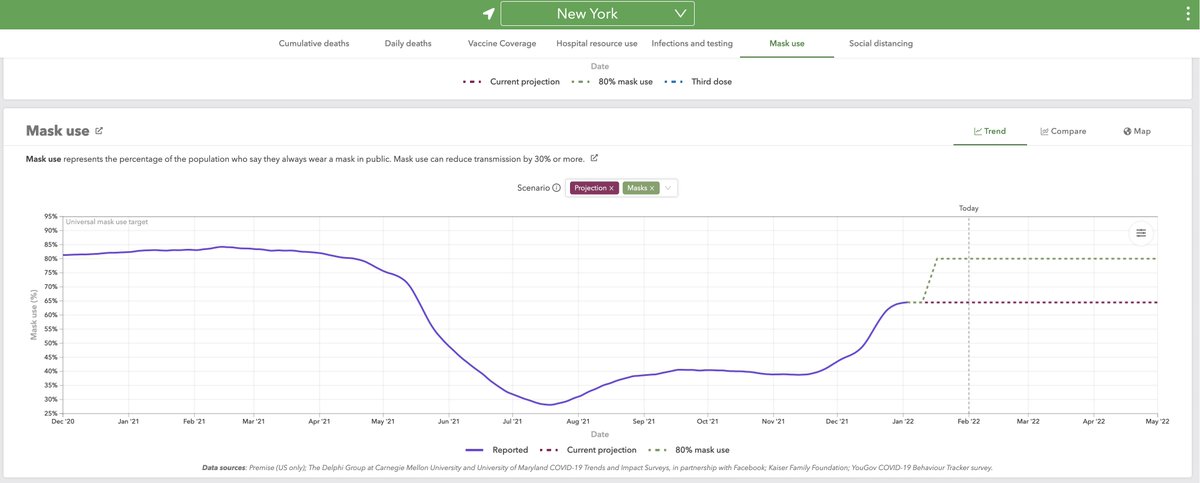Viewport: 1200px width, 483px height.
Task: Click the 80% y-axis tick label
Action: (x=50, y=259)
